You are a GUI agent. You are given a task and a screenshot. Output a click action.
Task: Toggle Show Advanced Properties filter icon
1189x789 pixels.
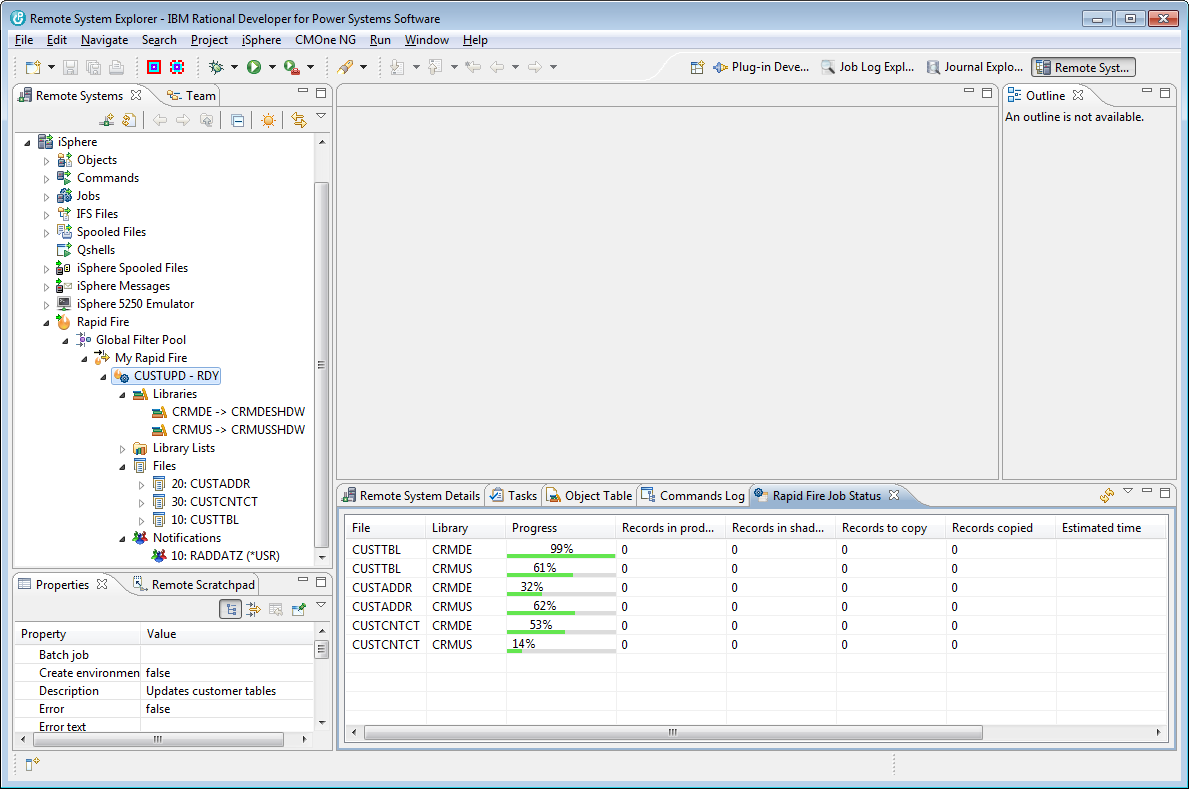(x=253, y=609)
